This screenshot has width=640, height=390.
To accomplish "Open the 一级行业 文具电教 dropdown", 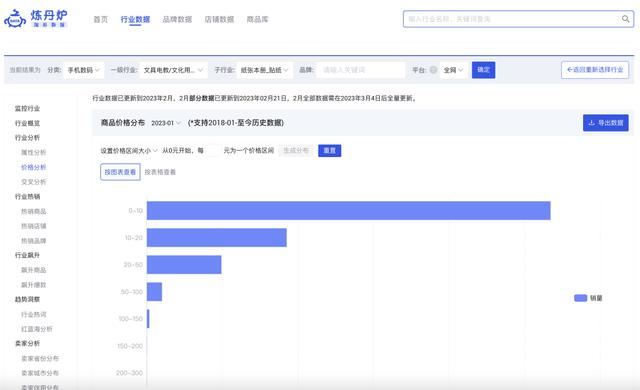I will pos(173,70).
